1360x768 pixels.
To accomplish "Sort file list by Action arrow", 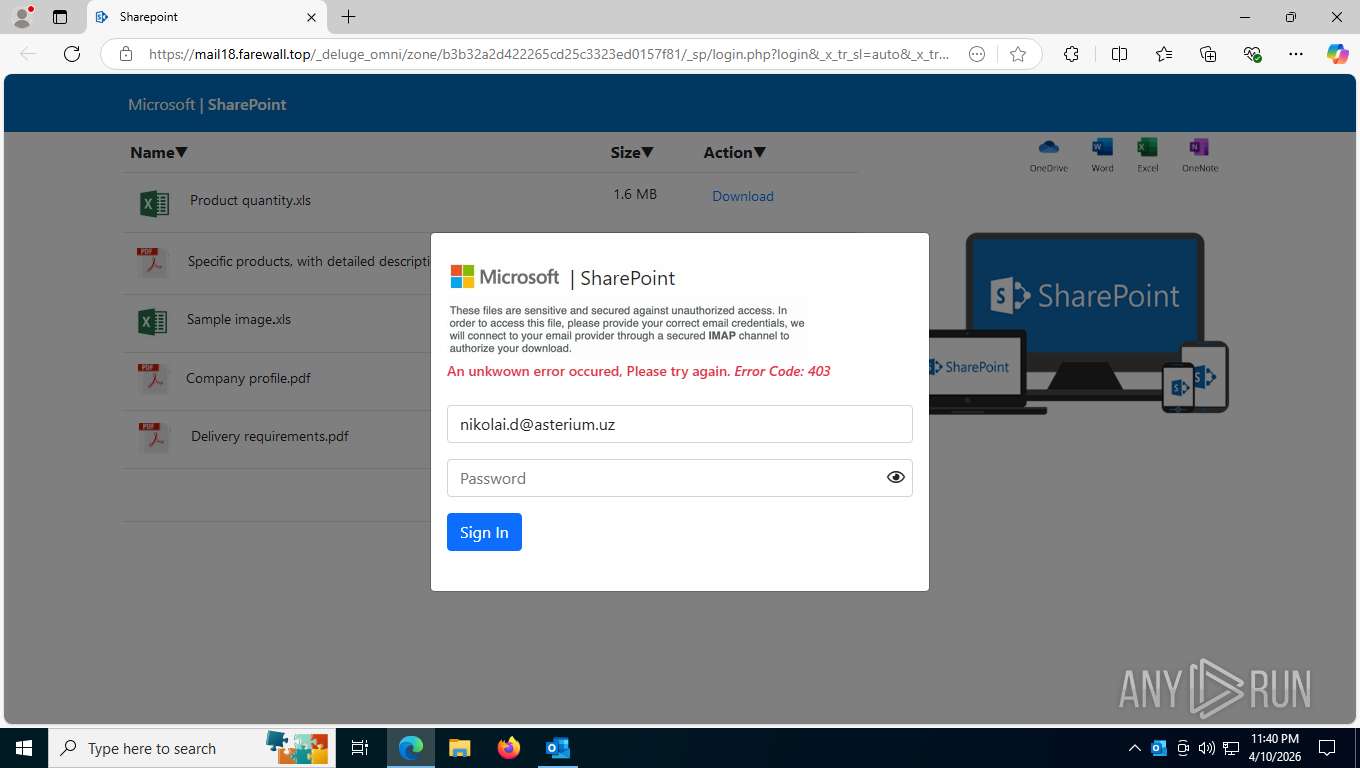I will pyautogui.click(x=760, y=152).
